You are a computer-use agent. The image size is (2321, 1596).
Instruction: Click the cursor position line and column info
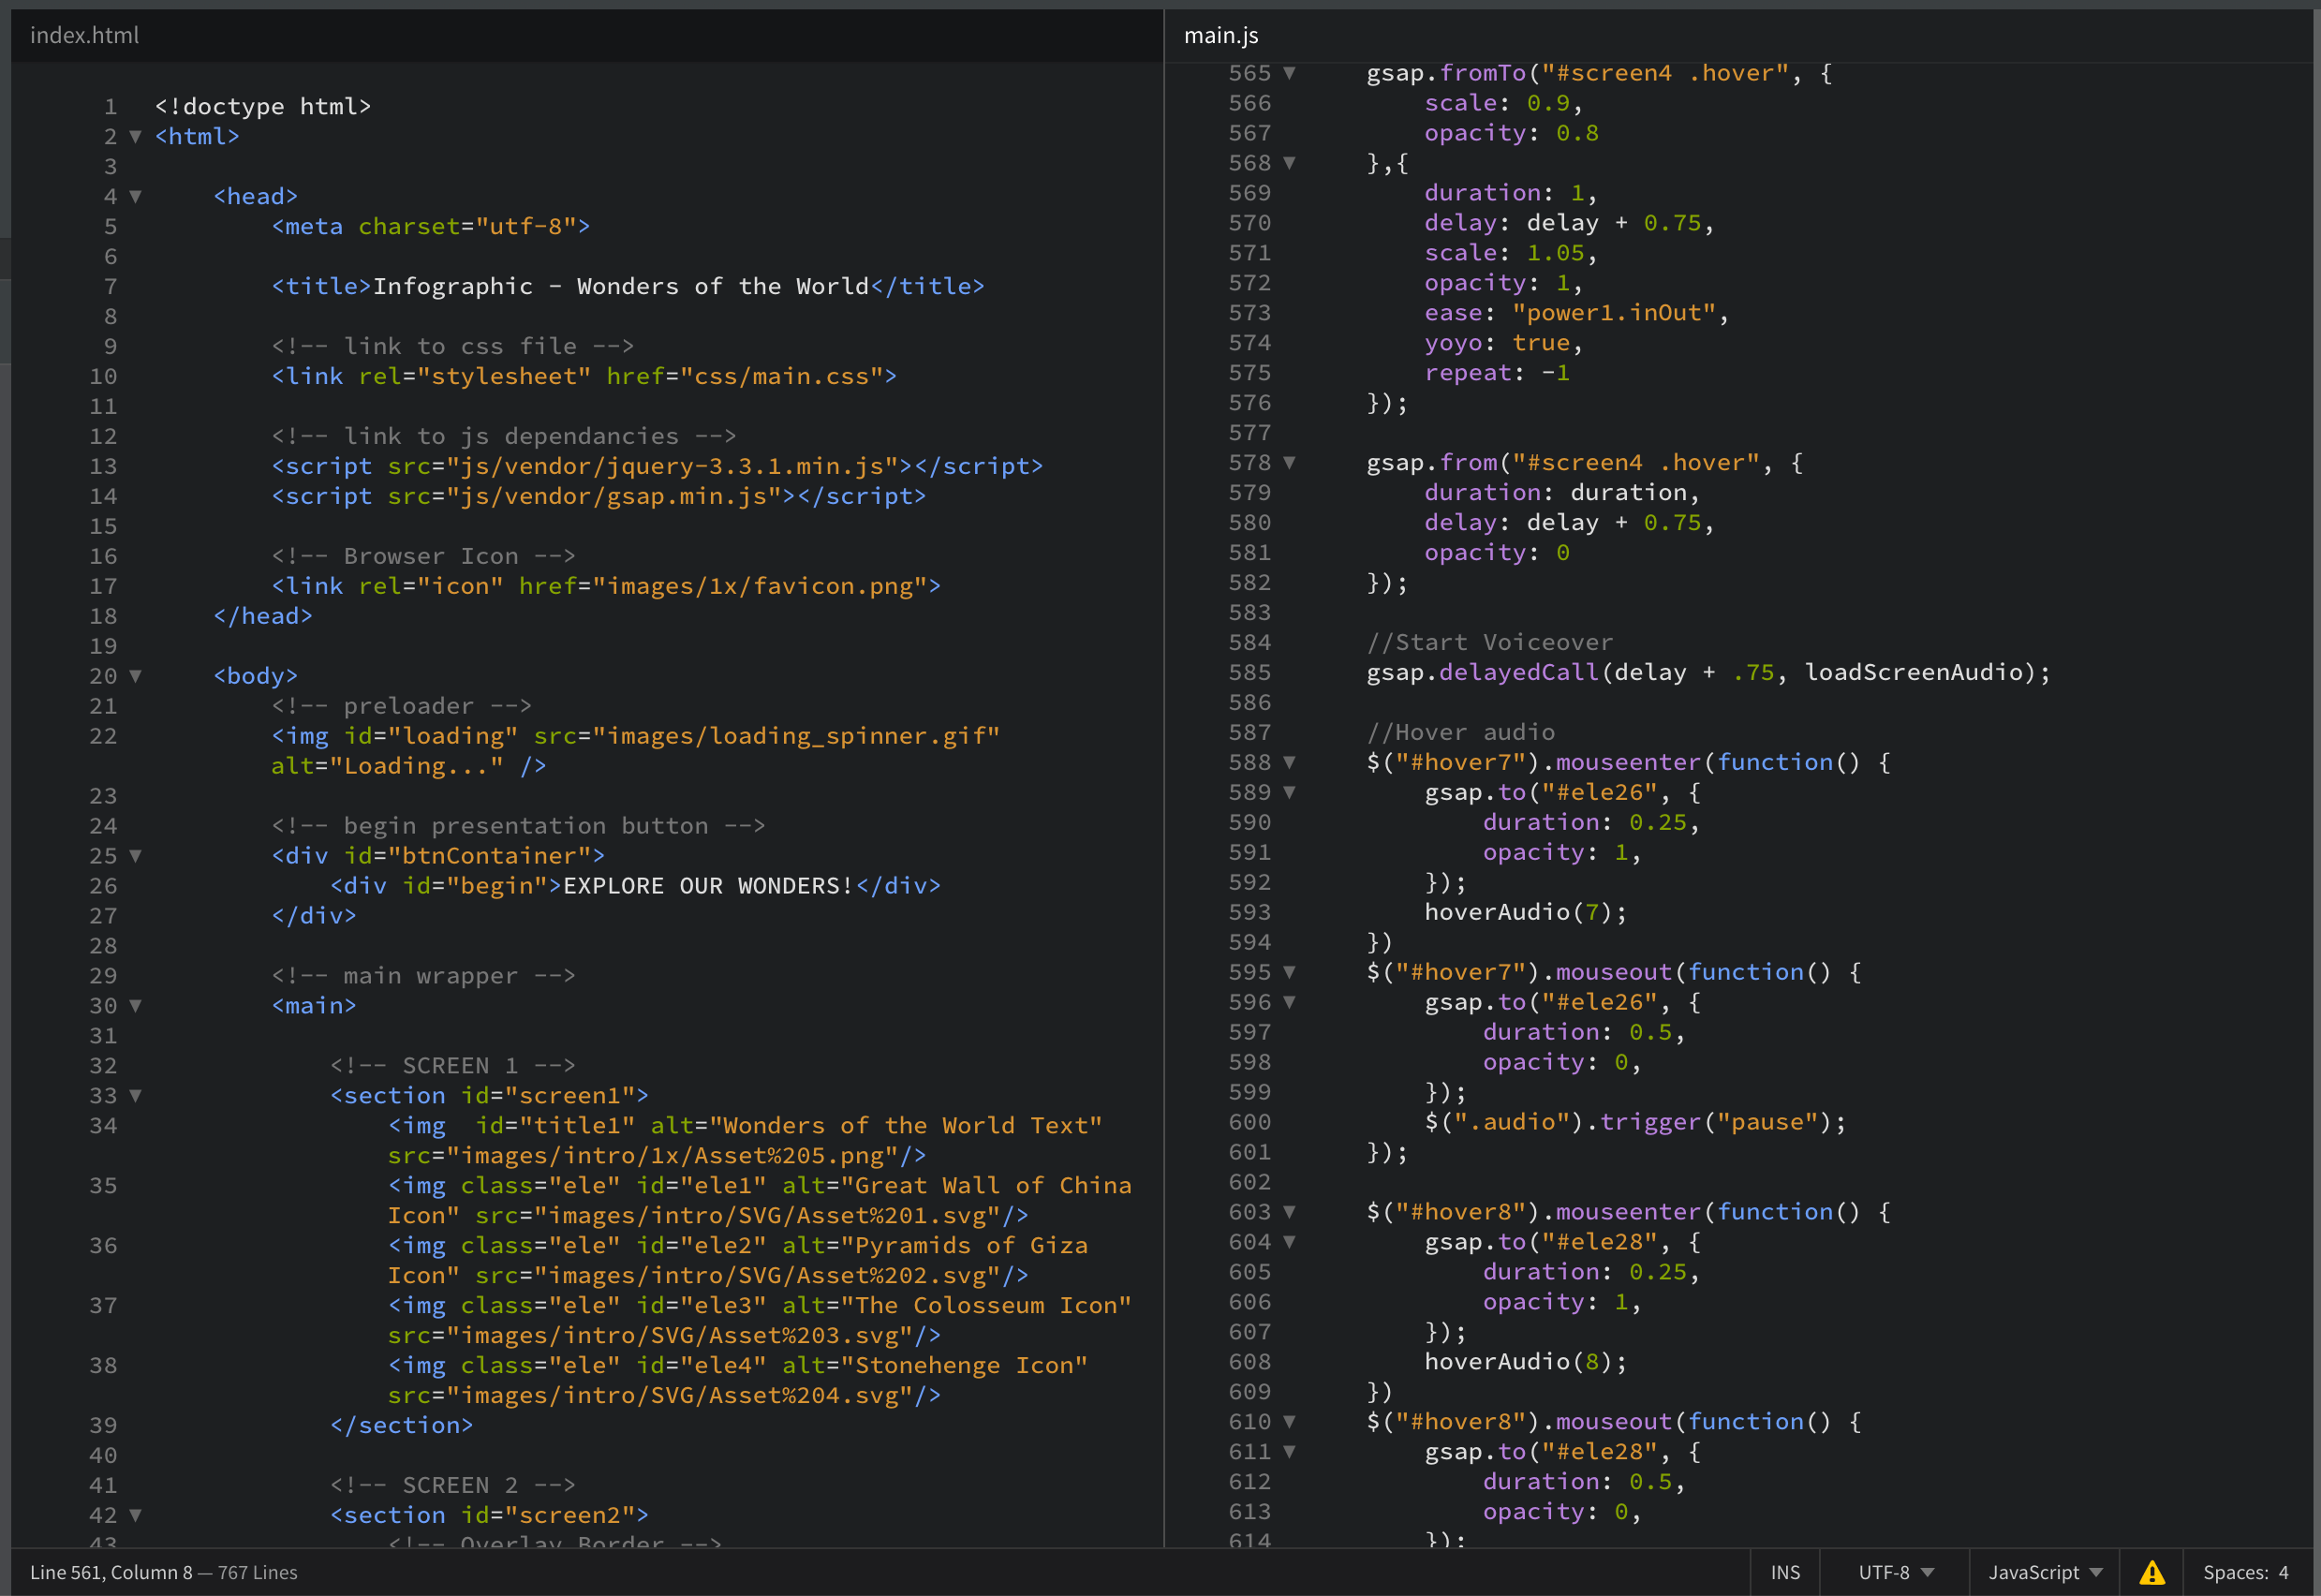110,1572
